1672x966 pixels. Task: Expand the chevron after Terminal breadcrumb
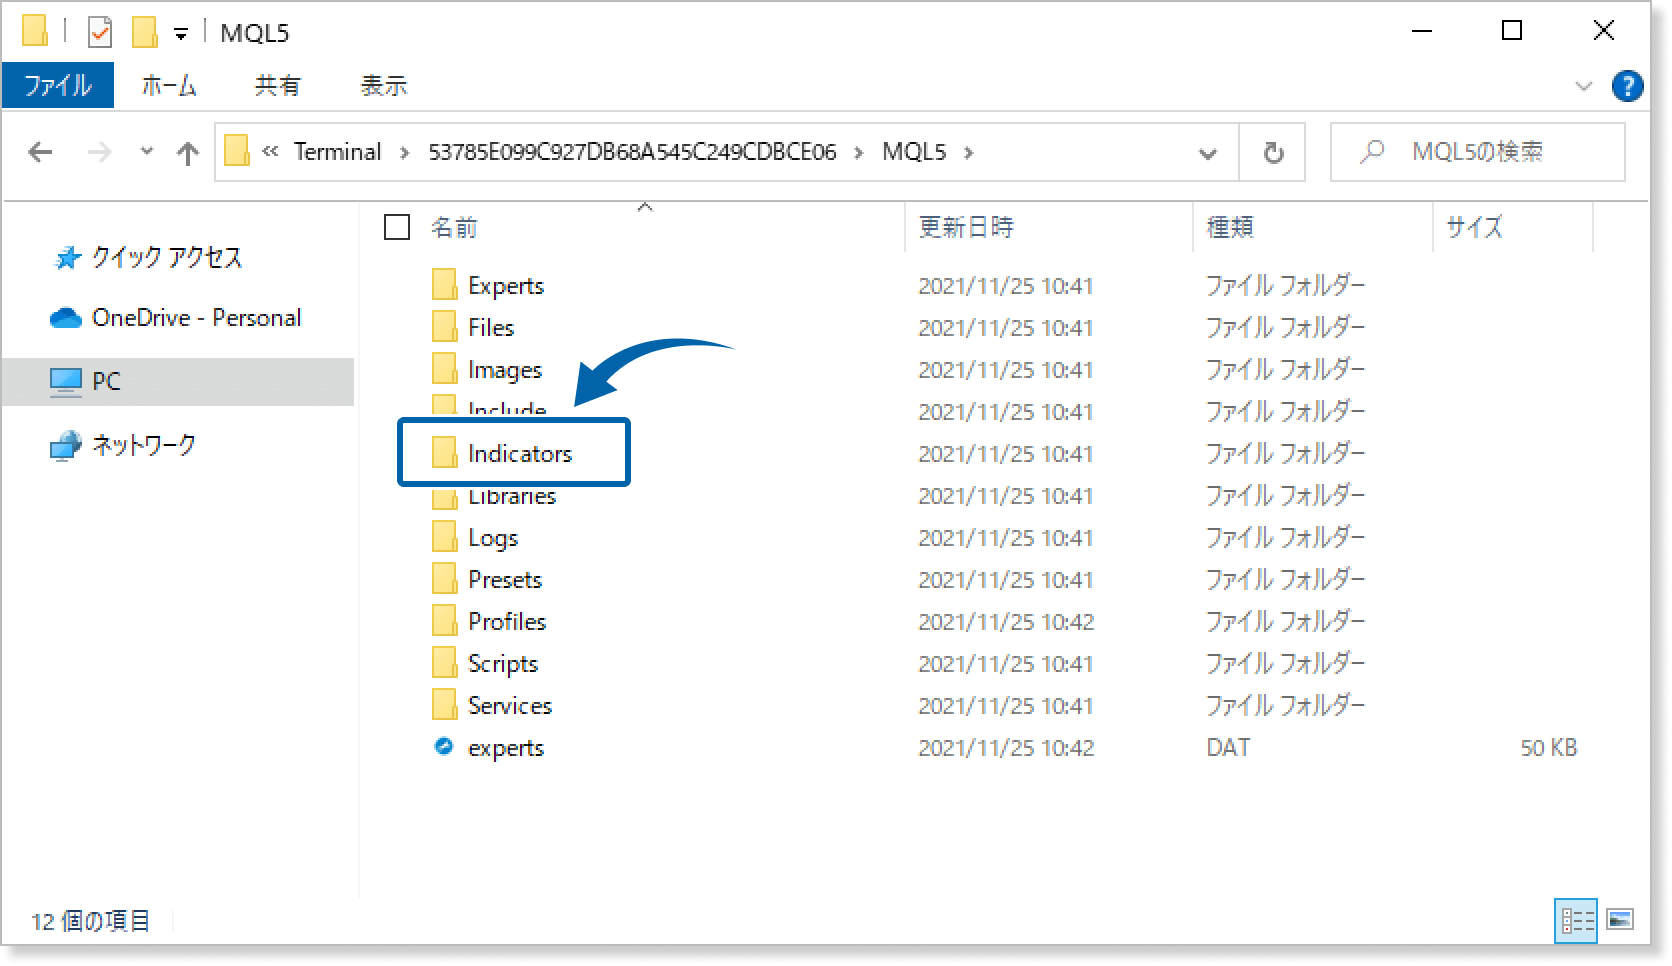click(404, 153)
